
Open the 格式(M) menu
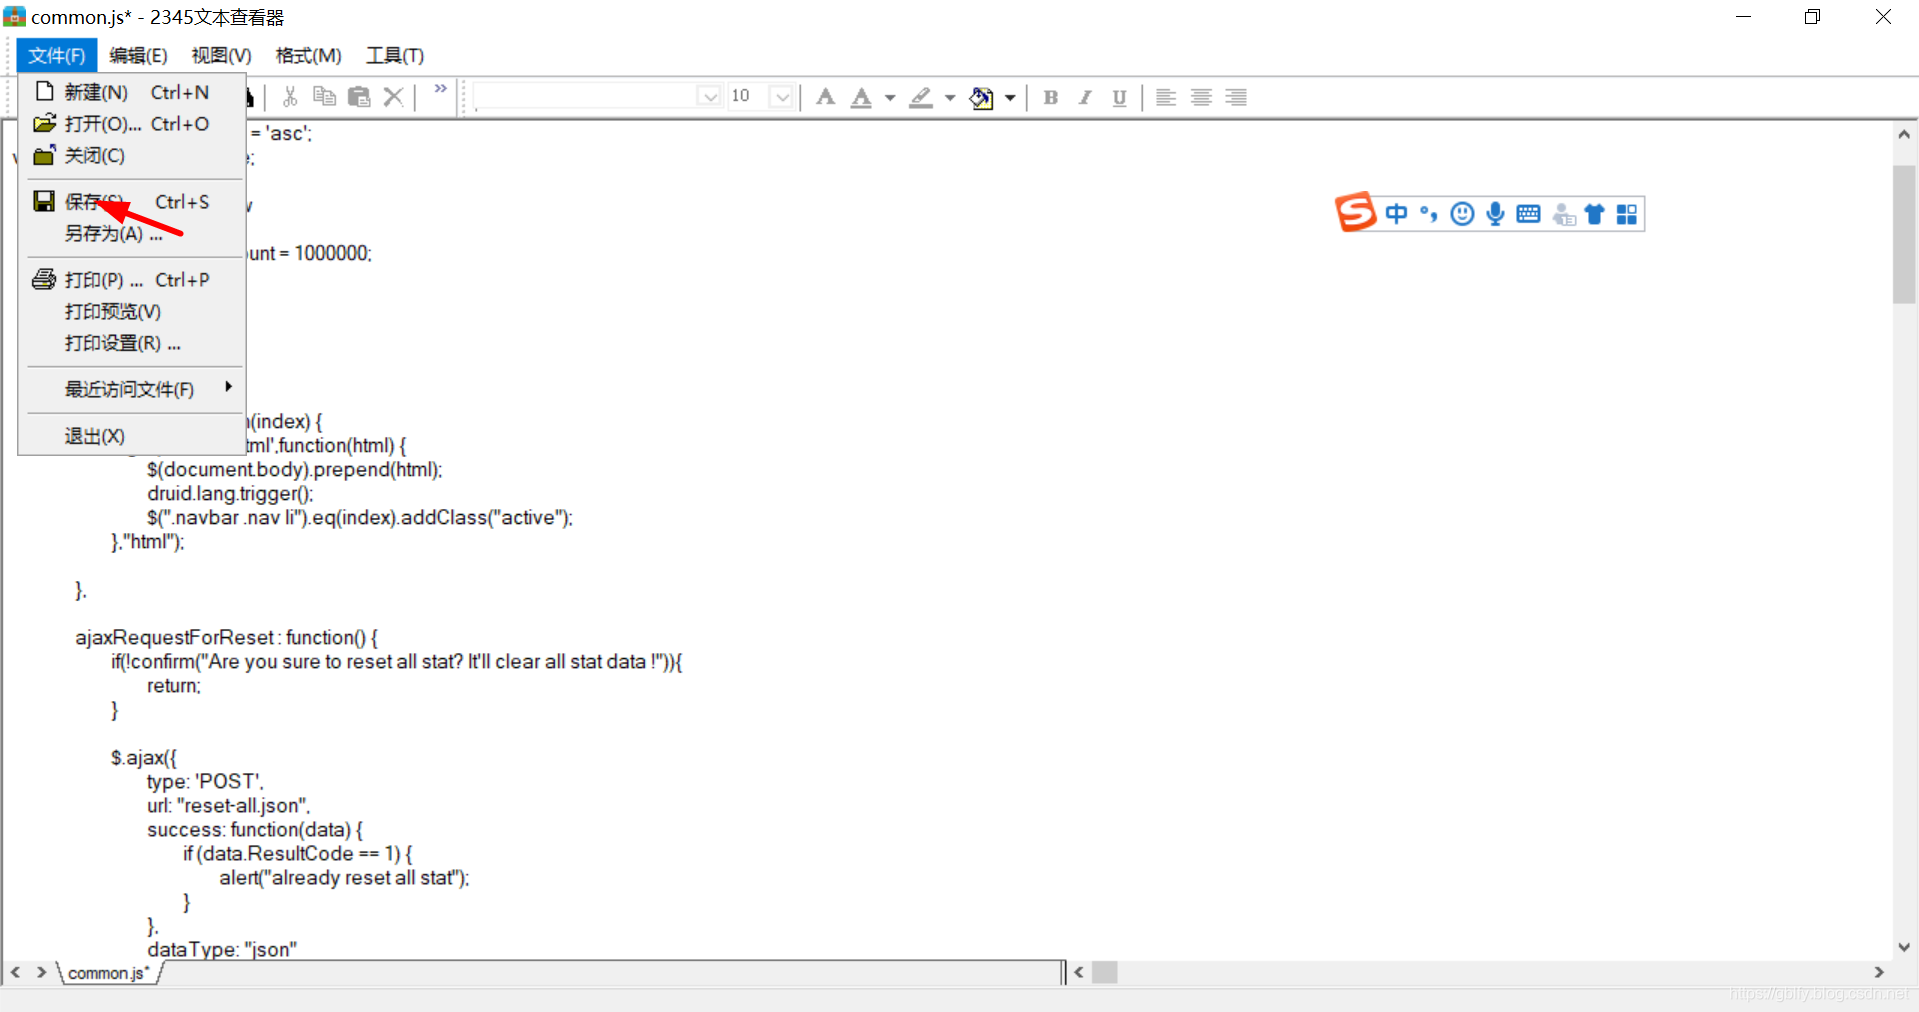tap(308, 55)
